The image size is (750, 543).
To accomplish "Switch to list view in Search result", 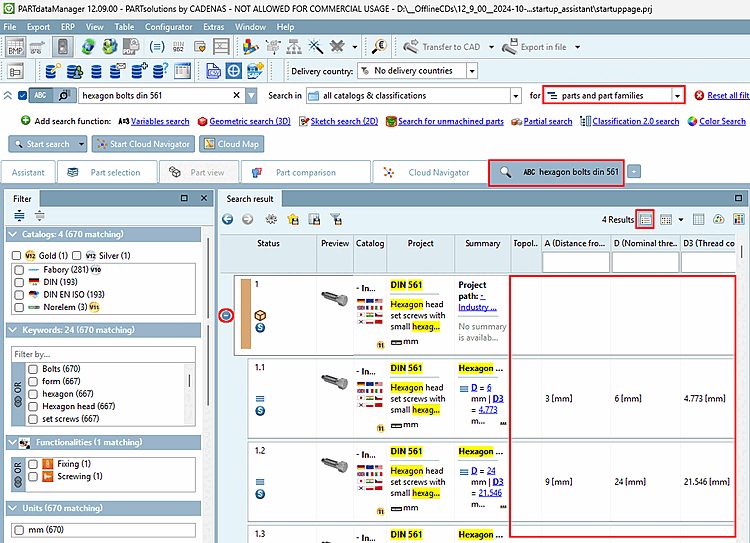I will pyautogui.click(x=646, y=220).
